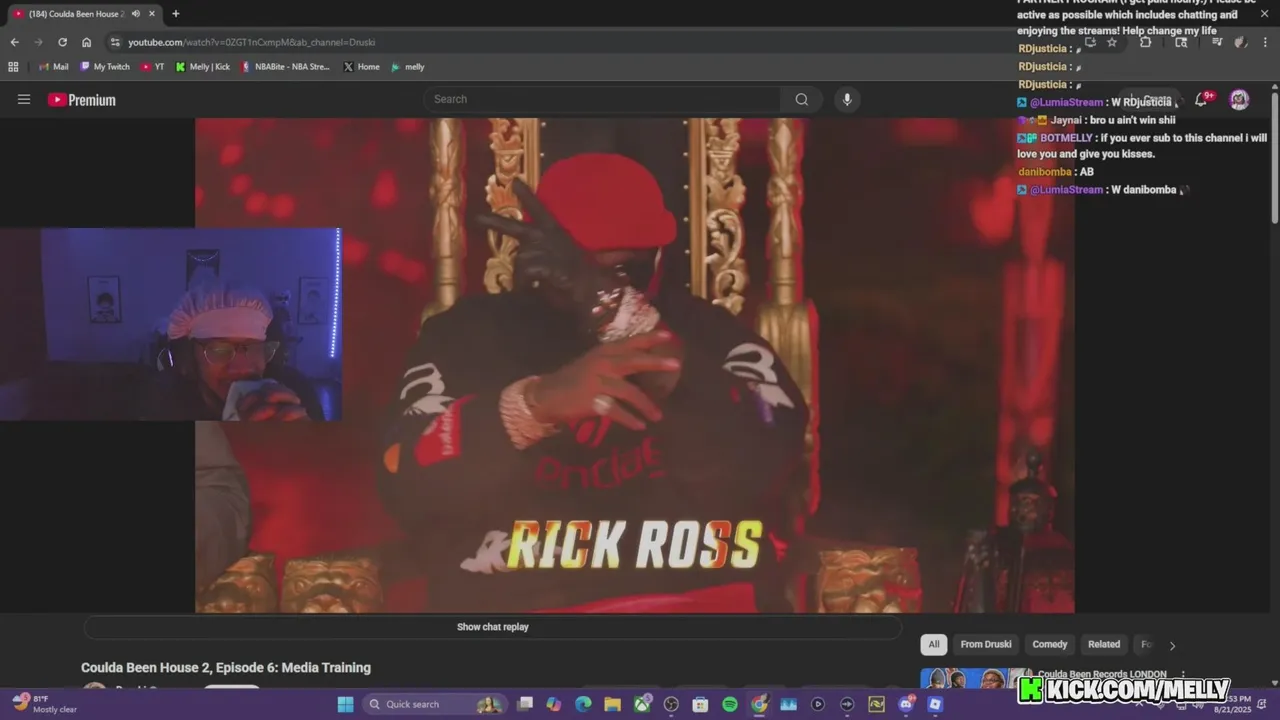Select the All filter chip
The width and height of the screenshot is (1280, 720).
[933, 644]
